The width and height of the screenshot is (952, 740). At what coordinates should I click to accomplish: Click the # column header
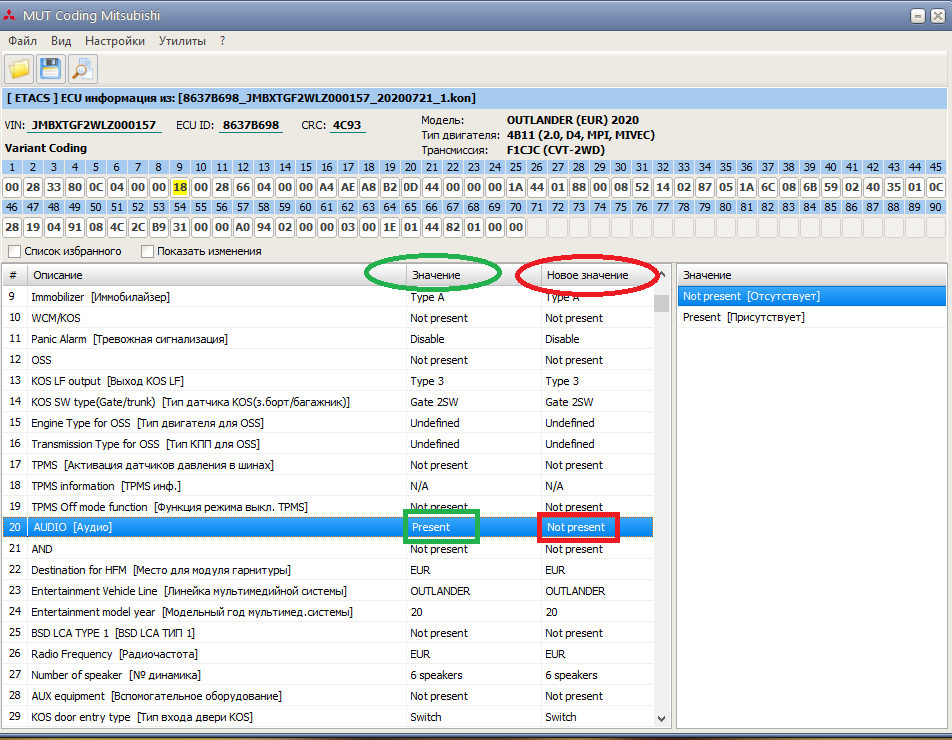tap(15, 275)
